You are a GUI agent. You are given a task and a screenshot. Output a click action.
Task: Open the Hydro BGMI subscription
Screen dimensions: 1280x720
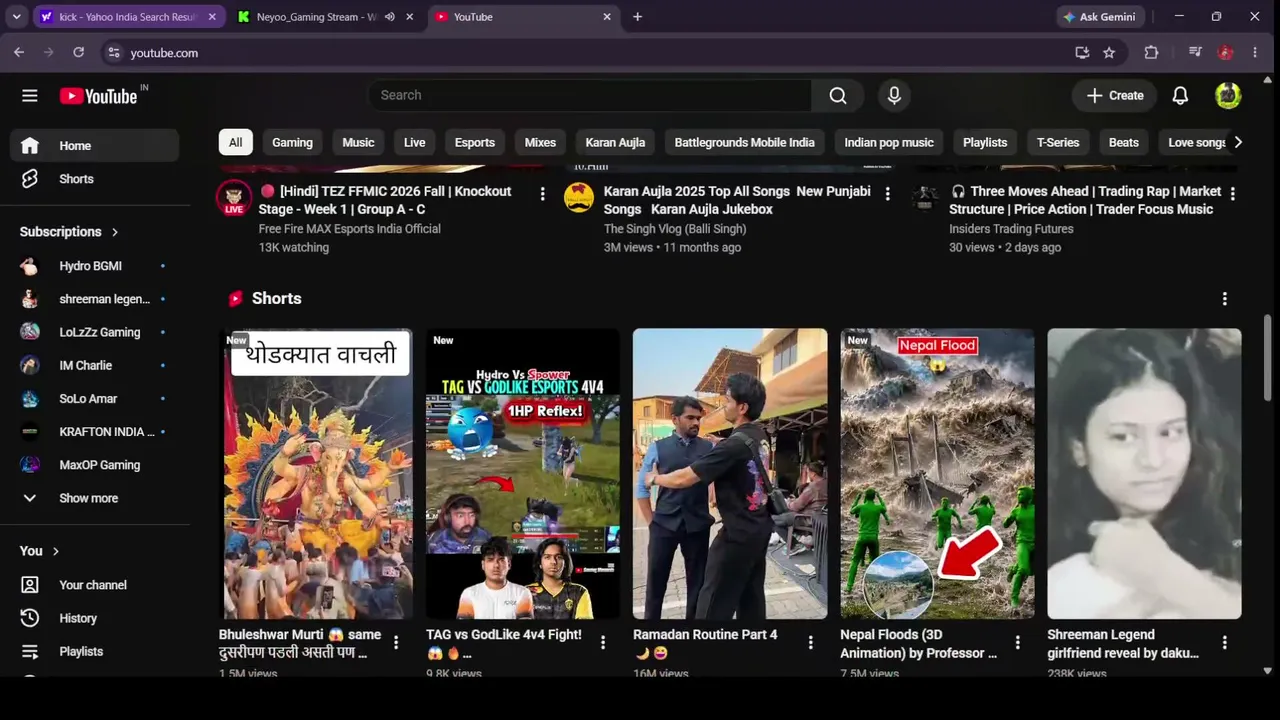point(95,266)
